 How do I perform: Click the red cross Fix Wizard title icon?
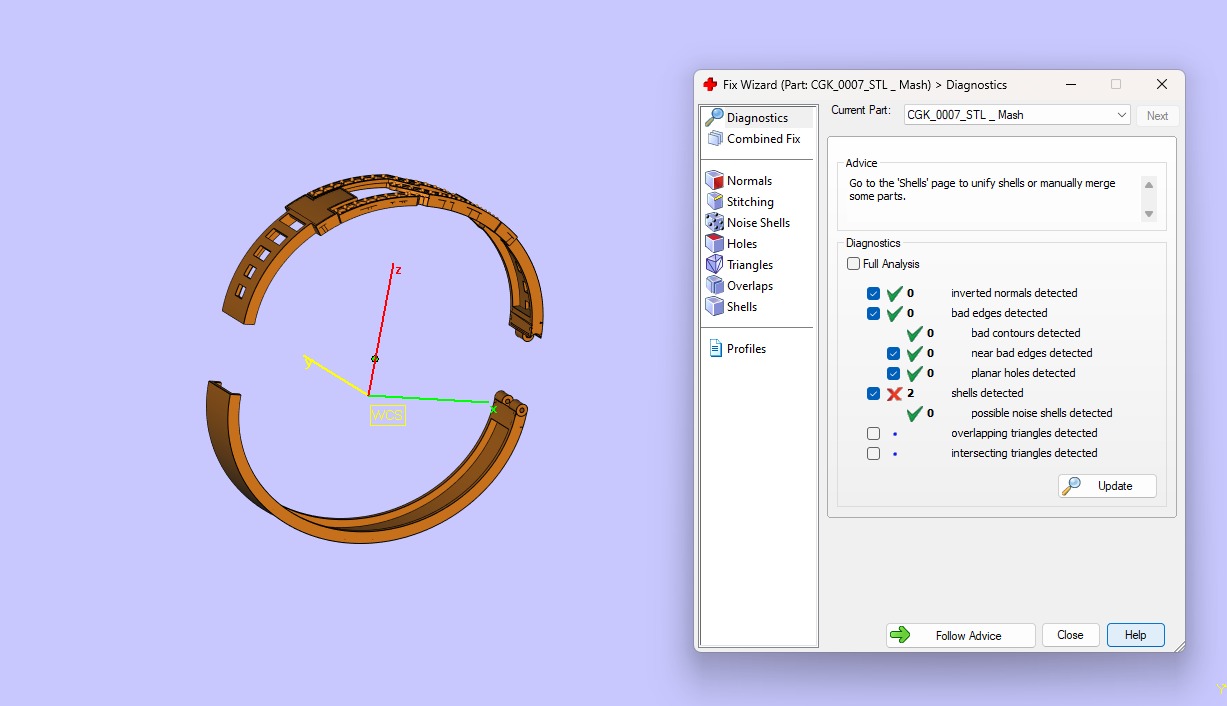pos(710,85)
